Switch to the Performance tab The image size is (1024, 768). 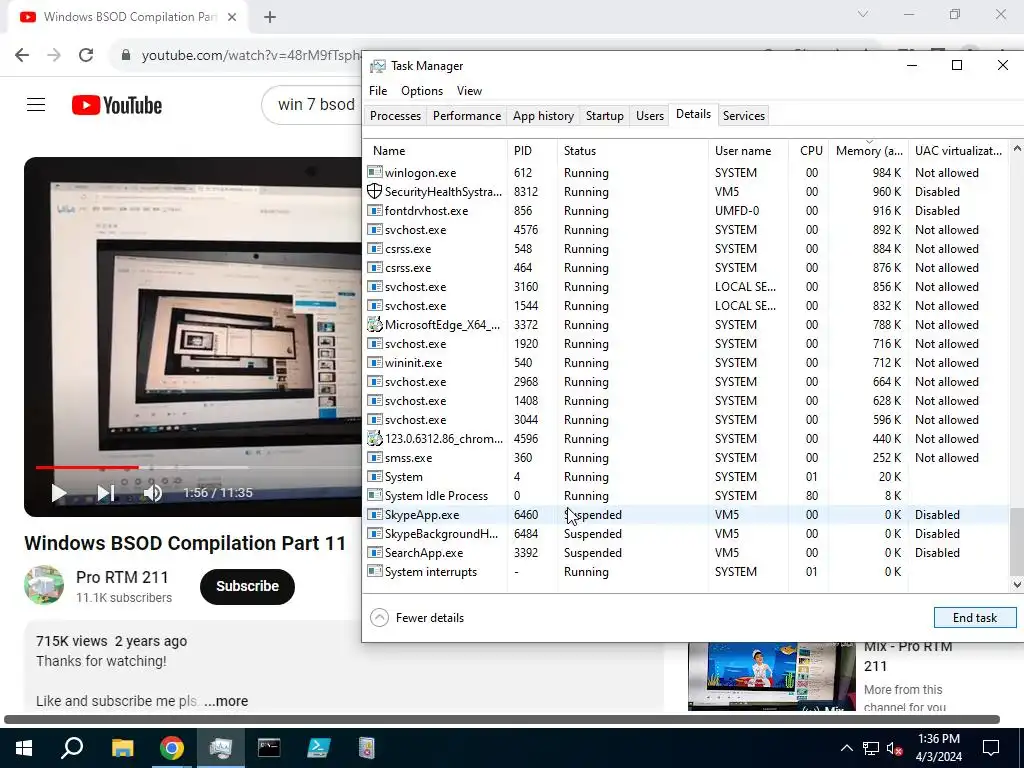[x=467, y=116]
